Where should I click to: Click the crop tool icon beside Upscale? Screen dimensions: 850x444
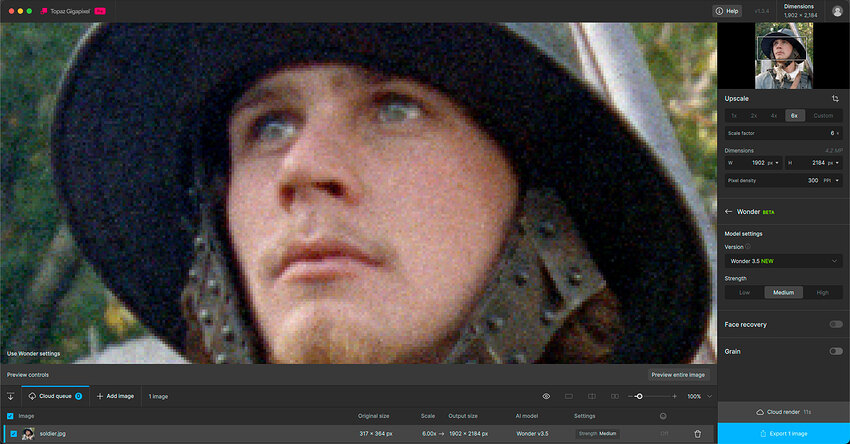(x=835, y=99)
